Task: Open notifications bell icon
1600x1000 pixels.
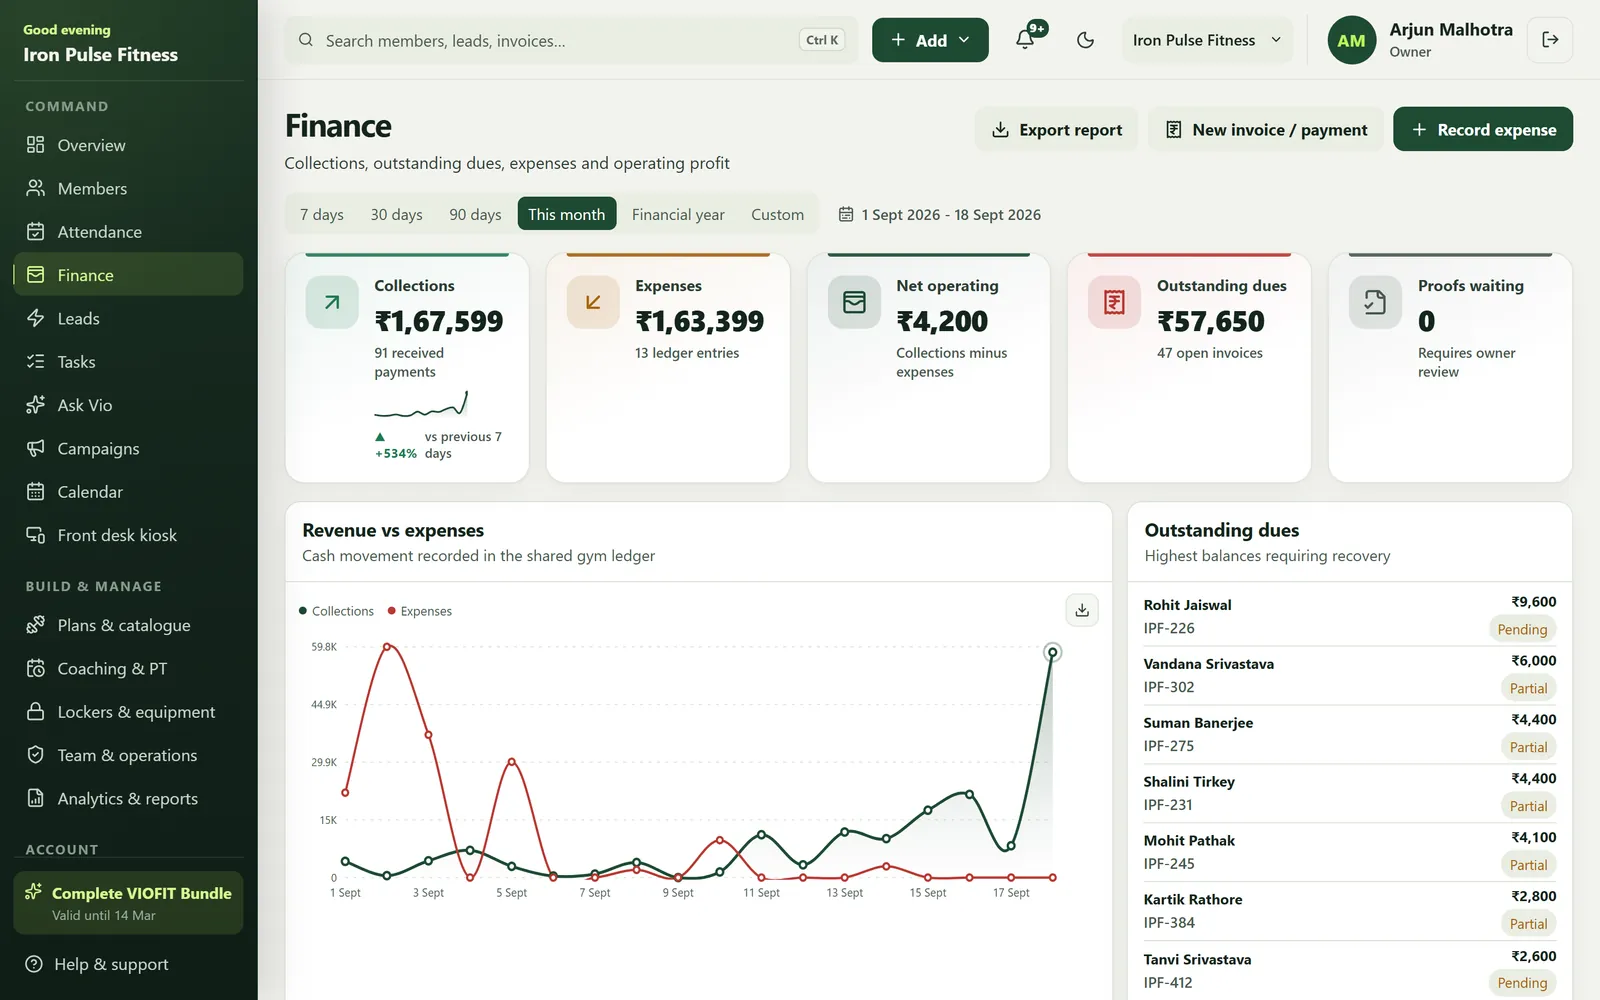Action: pyautogui.click(x=1025, y=40)
